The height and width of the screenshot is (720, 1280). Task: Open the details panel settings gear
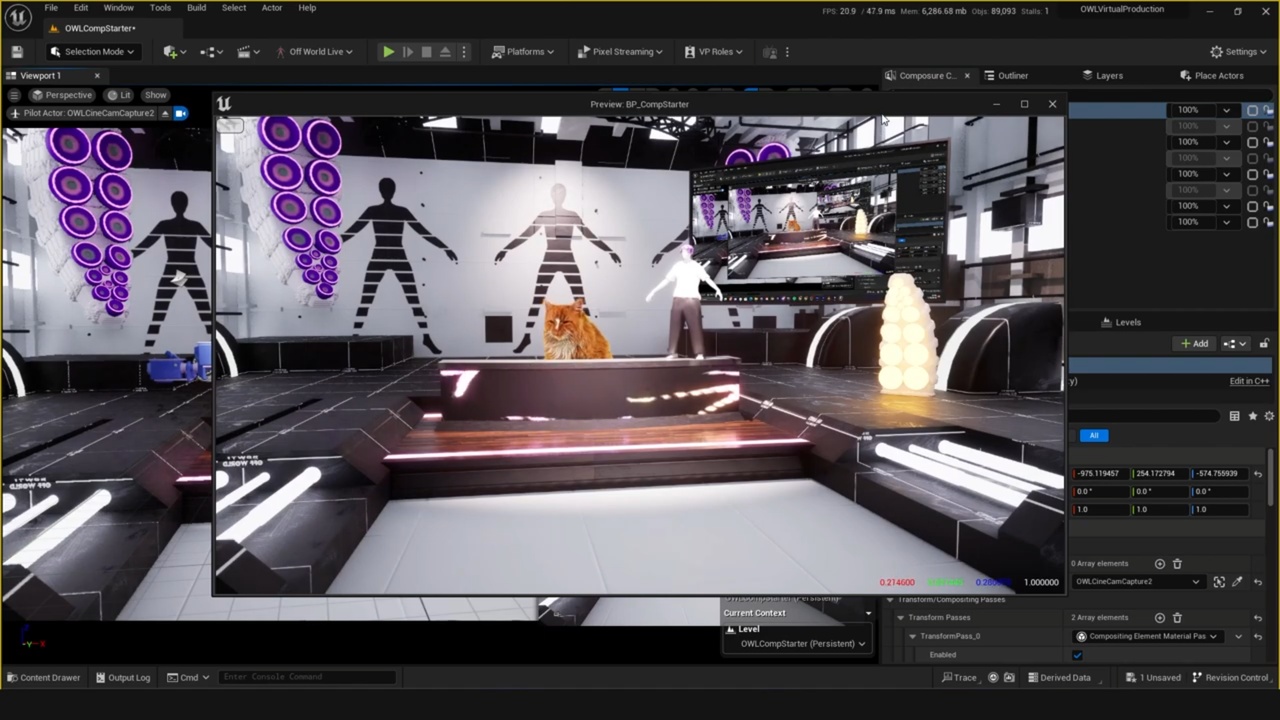click(x=1269, y=416)
